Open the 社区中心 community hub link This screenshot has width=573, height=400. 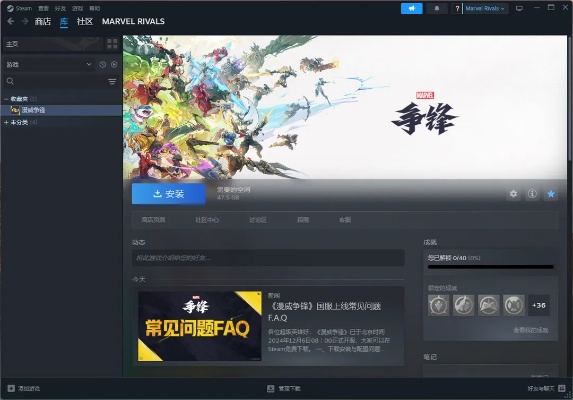(x=207, y=220)
